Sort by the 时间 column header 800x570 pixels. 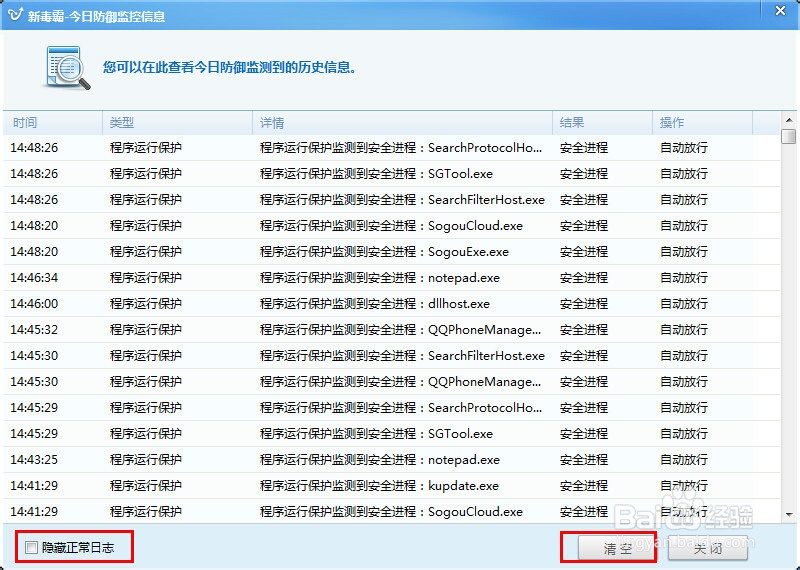coord(53,122)
